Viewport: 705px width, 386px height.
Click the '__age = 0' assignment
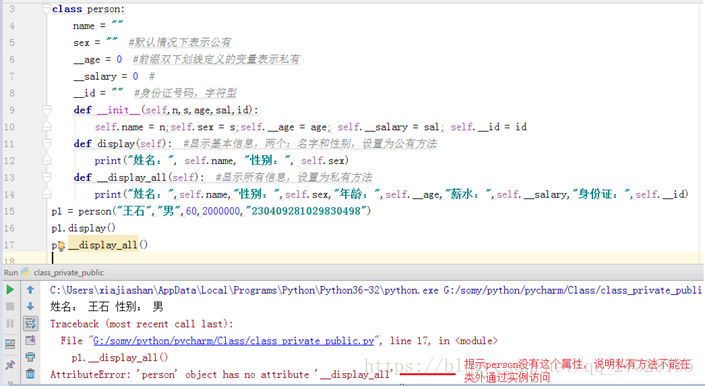98,59
